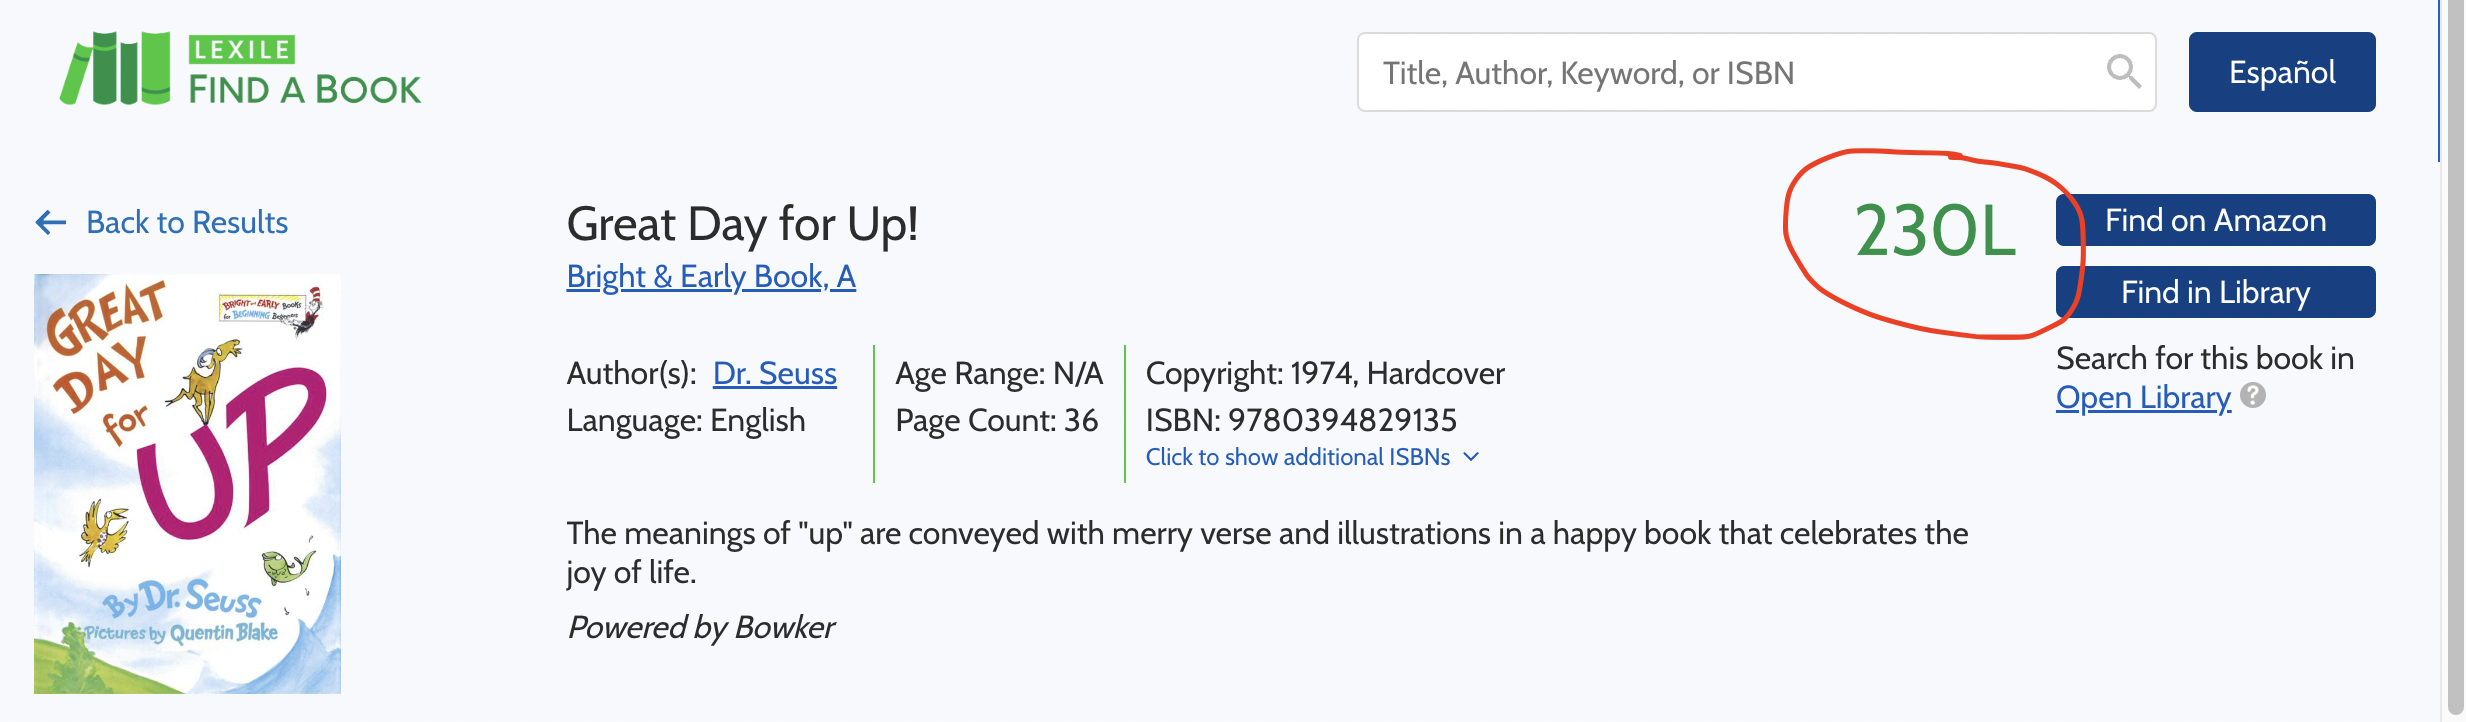Click the Great Day for Up! title
Screen dimensions: 2466x722
pos(742,224)
